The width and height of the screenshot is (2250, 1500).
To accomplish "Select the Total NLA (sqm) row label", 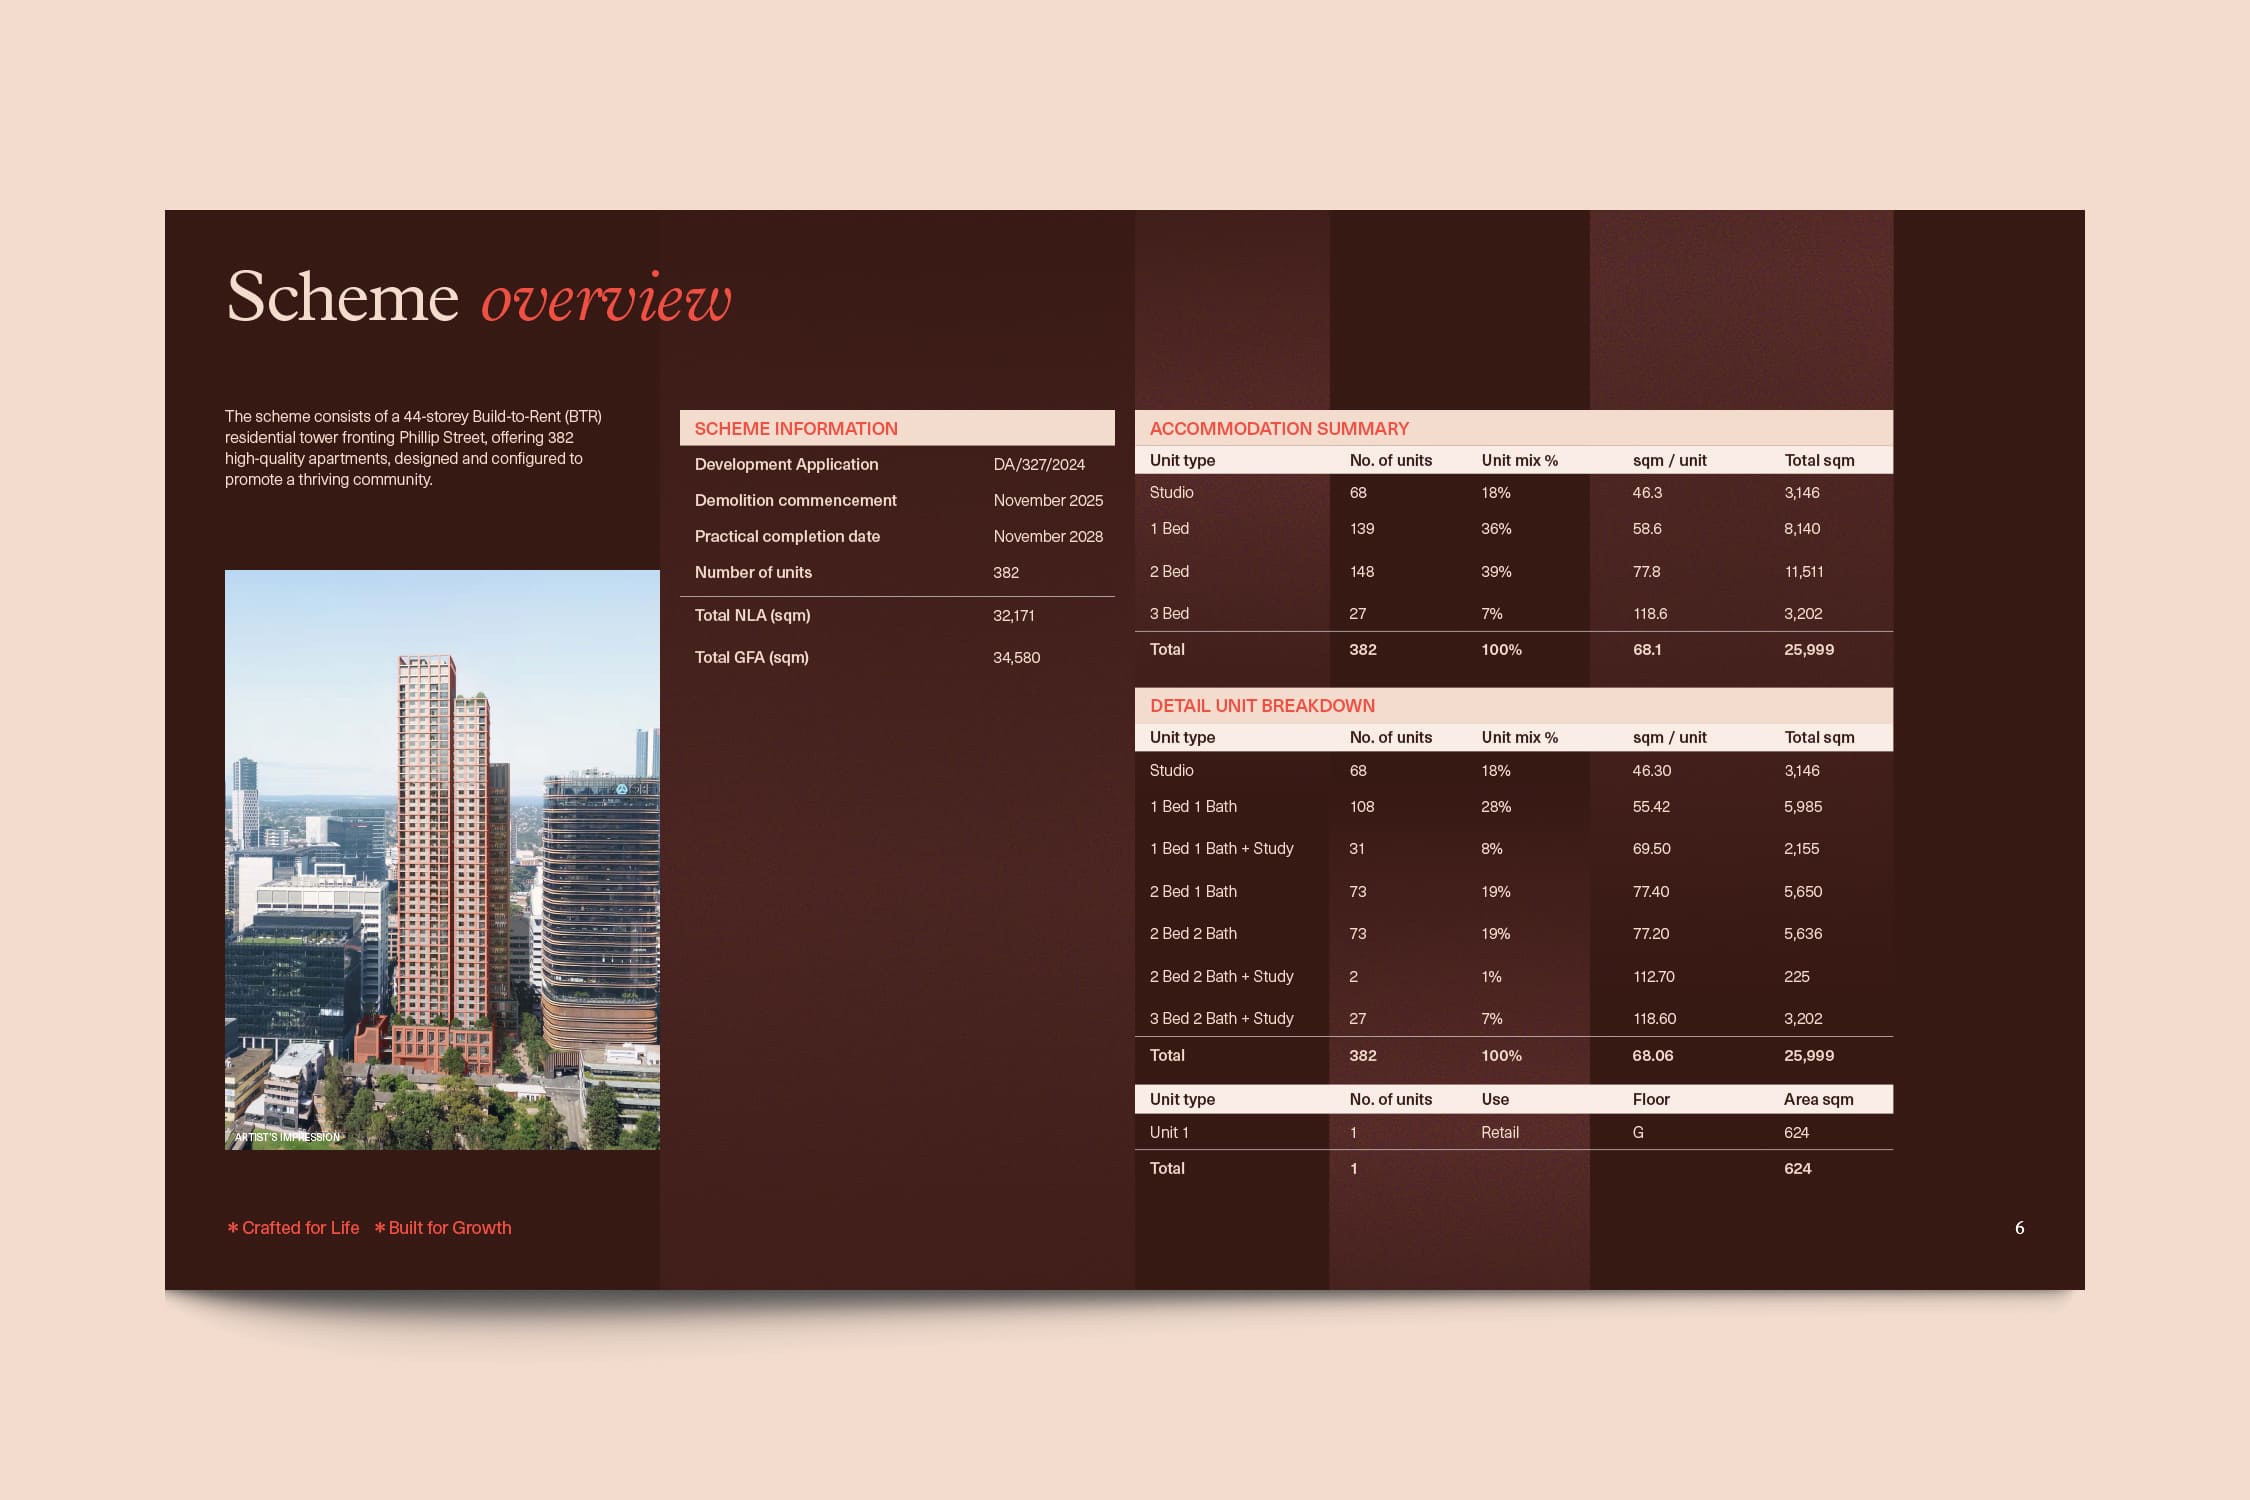I will click(752, 616).
